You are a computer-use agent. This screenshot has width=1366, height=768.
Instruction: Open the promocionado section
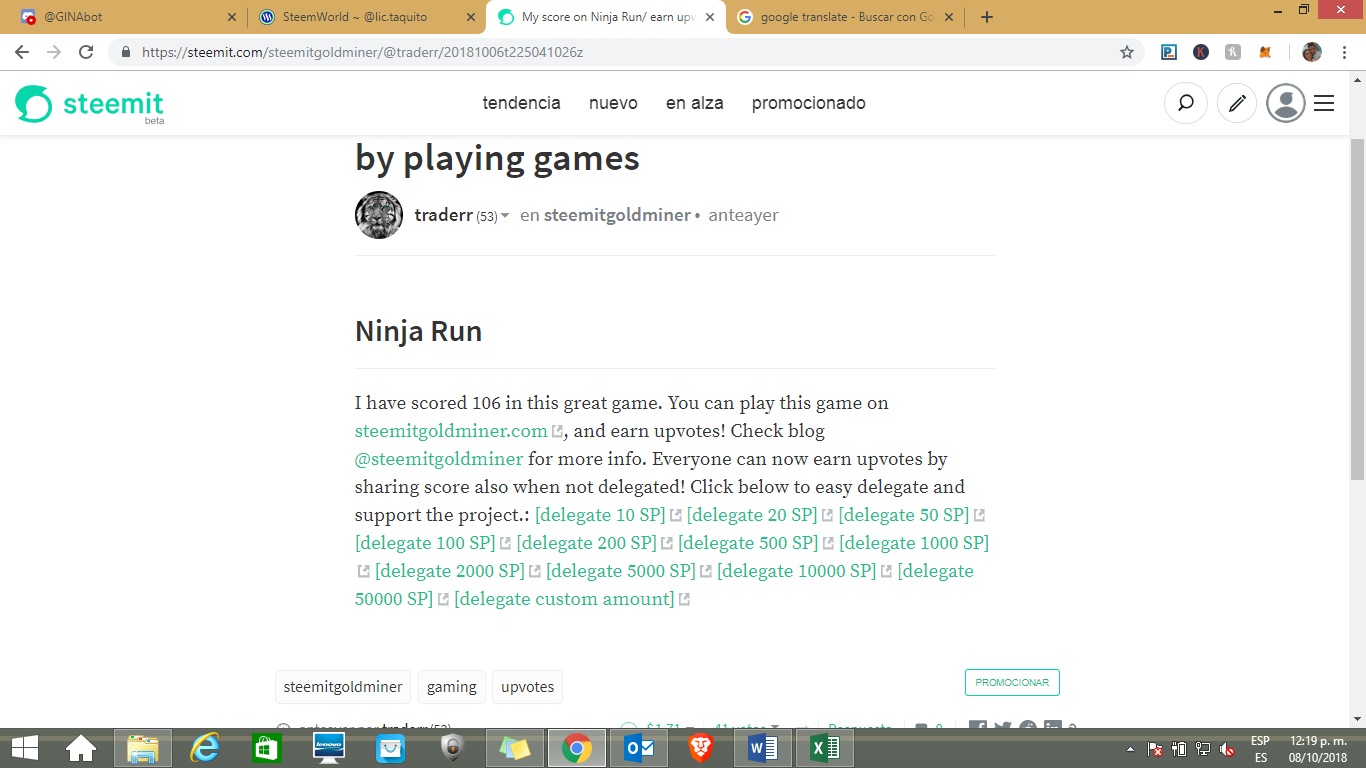[809, 103]
